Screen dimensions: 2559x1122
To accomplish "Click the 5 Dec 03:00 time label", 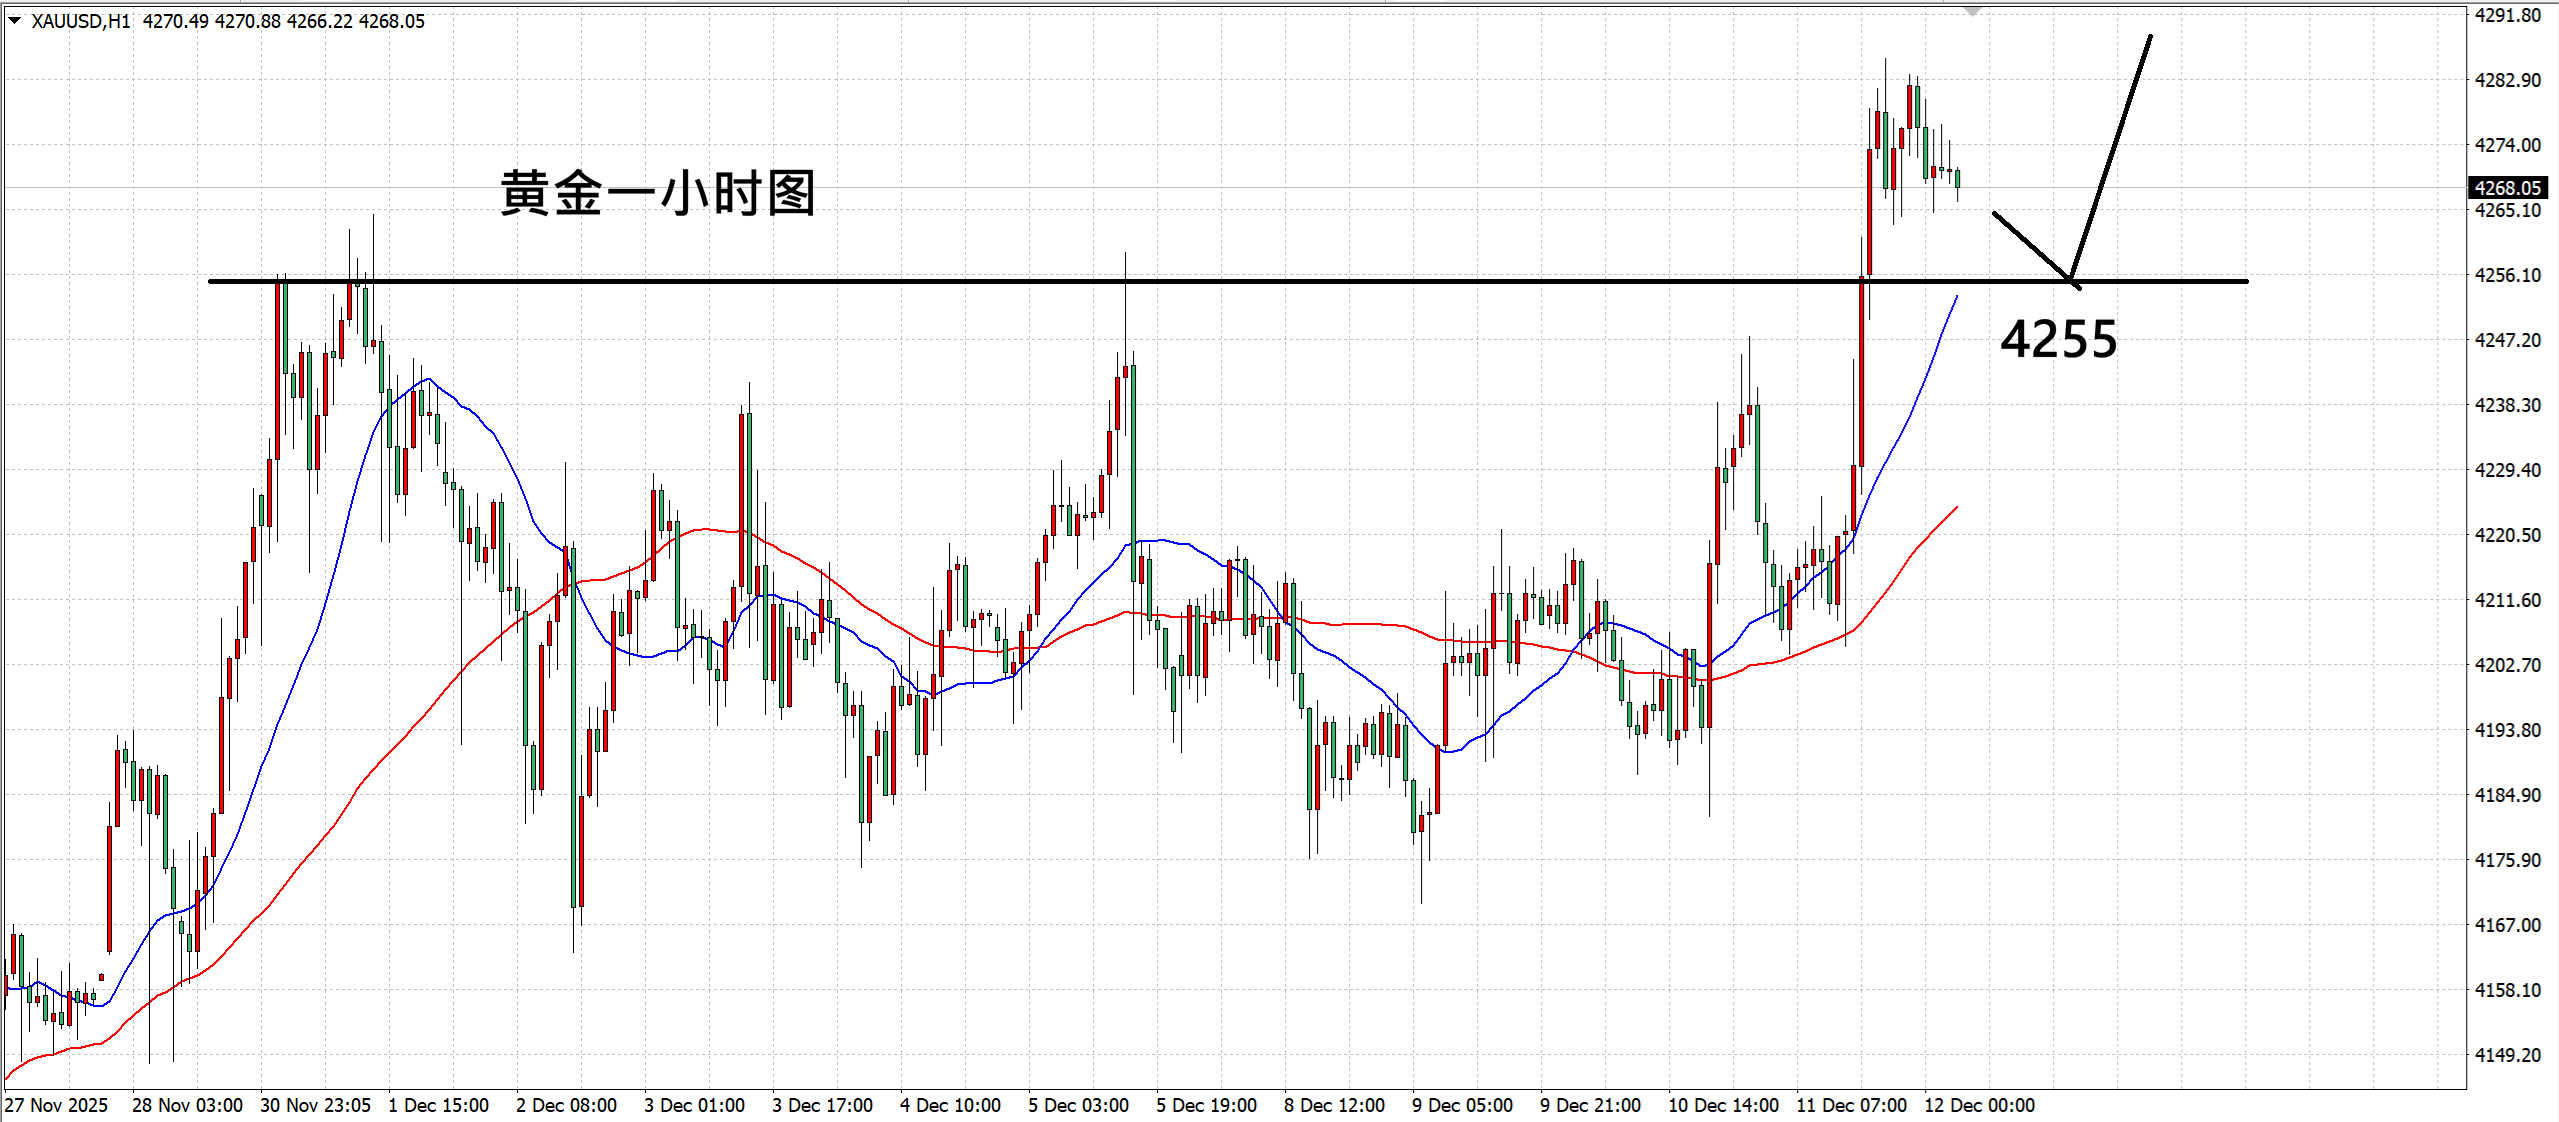I will (1078, 1105).
